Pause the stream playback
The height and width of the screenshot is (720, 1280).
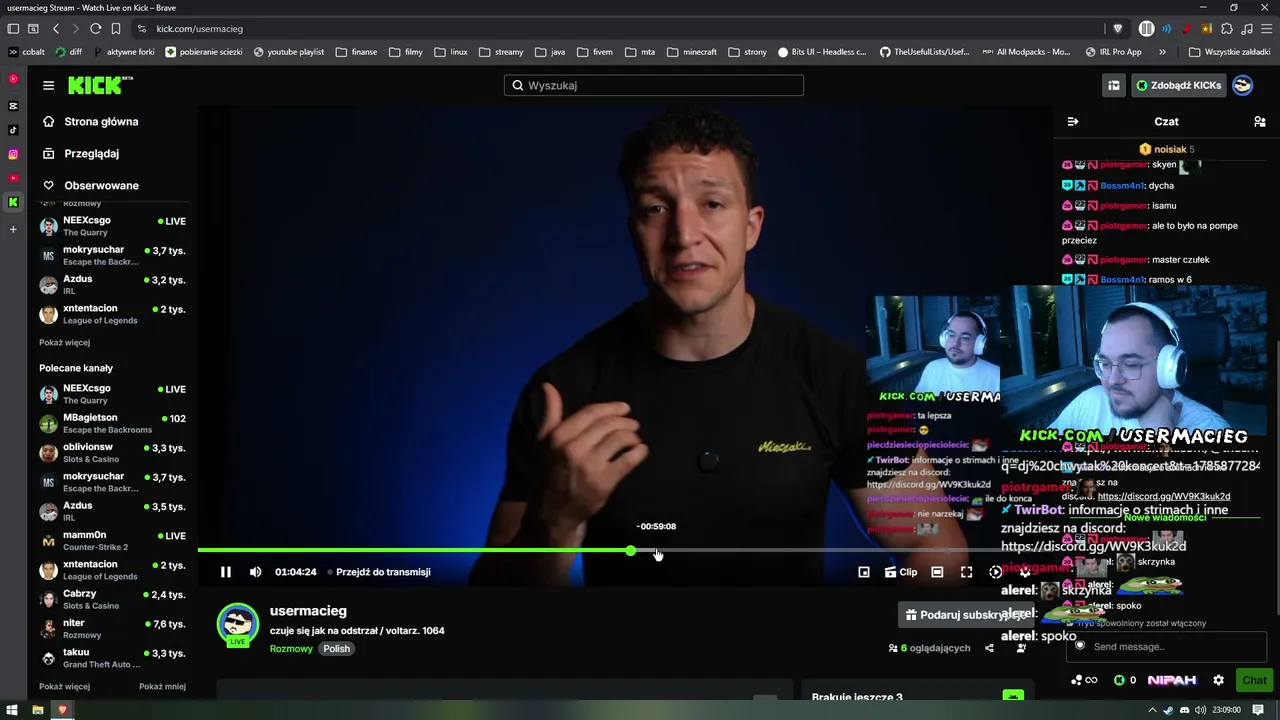pyautogui.click(x=226, y=572)
